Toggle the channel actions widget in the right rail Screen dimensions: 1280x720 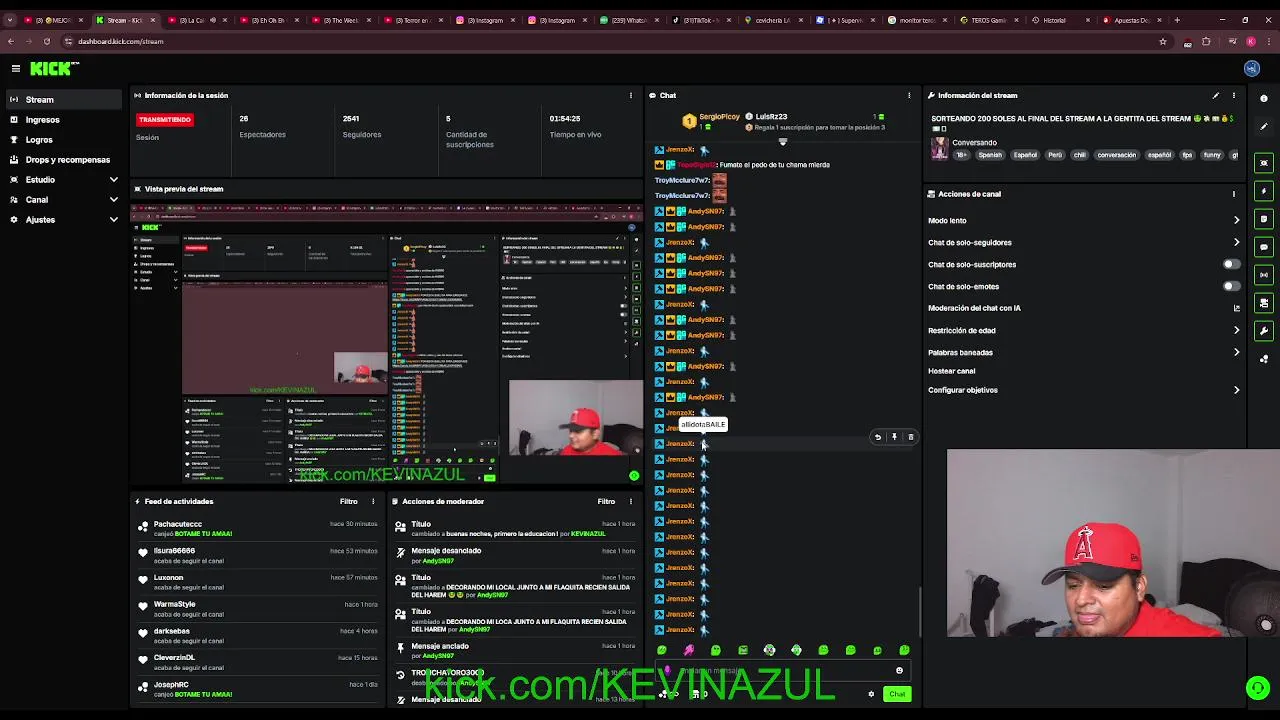(x=1264, y=303)
